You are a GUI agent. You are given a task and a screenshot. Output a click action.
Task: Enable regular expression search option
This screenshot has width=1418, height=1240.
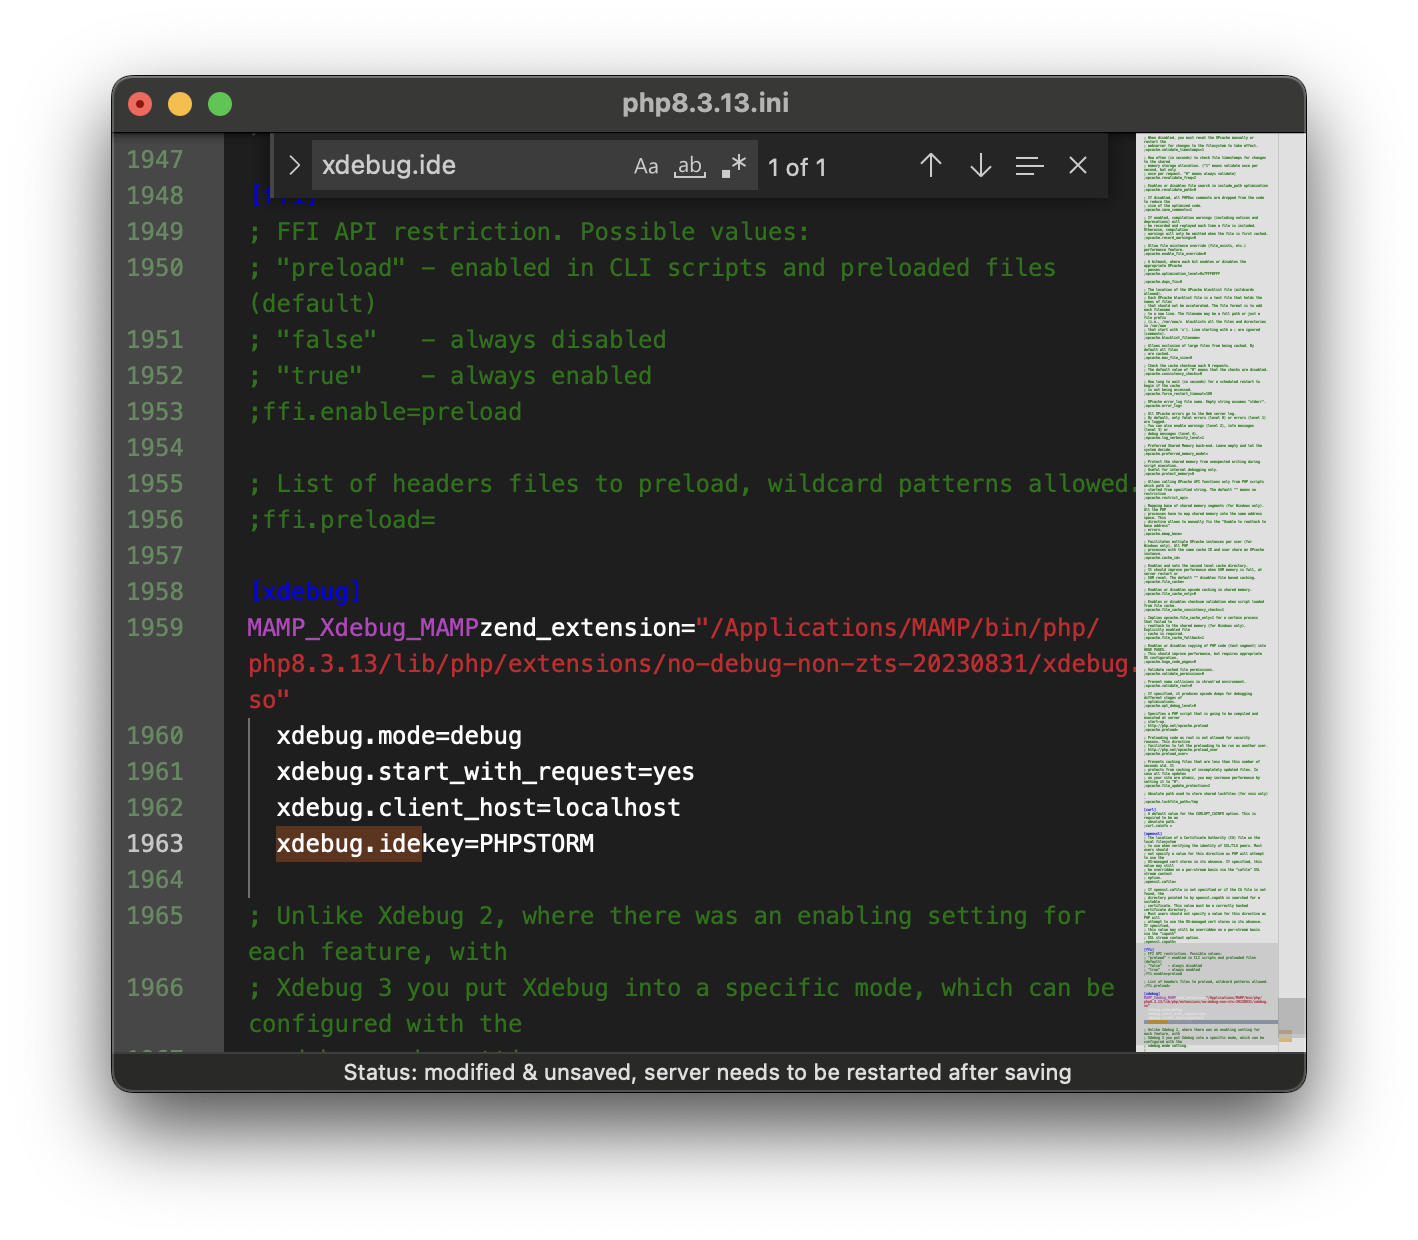734,167
